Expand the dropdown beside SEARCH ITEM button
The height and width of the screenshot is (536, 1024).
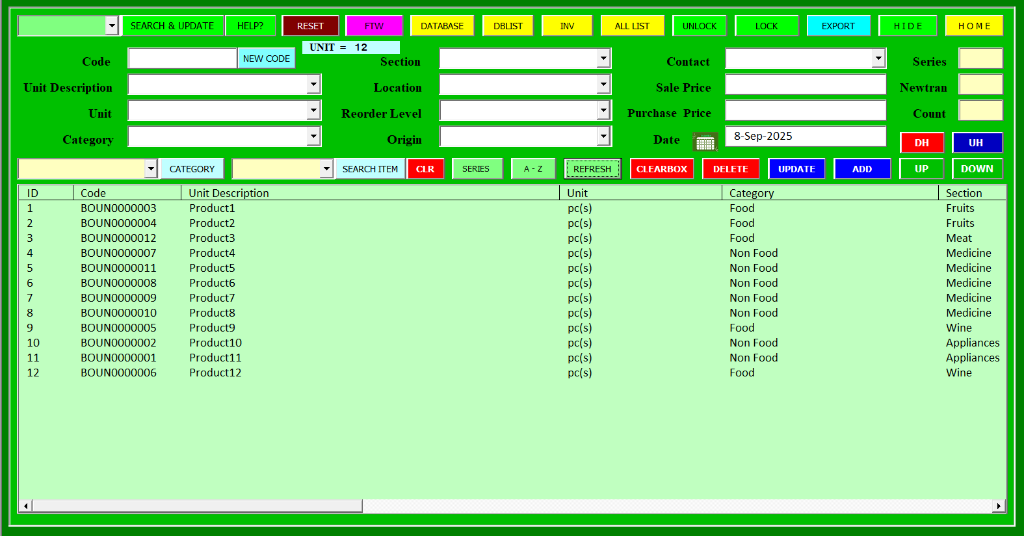(327, 168)
